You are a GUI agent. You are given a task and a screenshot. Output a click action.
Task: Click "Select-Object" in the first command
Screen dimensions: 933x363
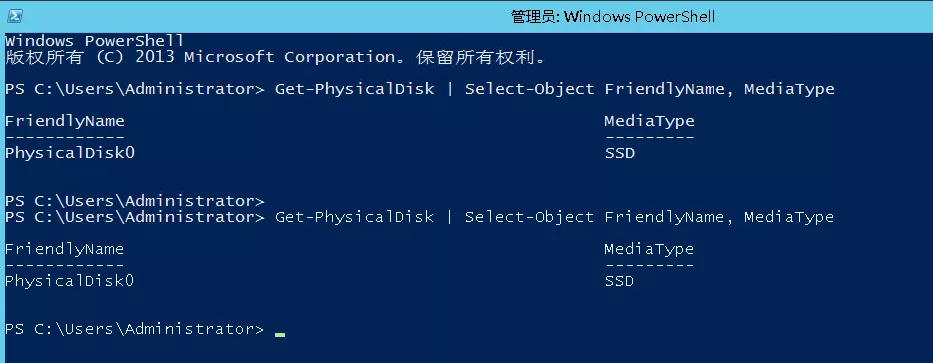(x=530, y=89)
